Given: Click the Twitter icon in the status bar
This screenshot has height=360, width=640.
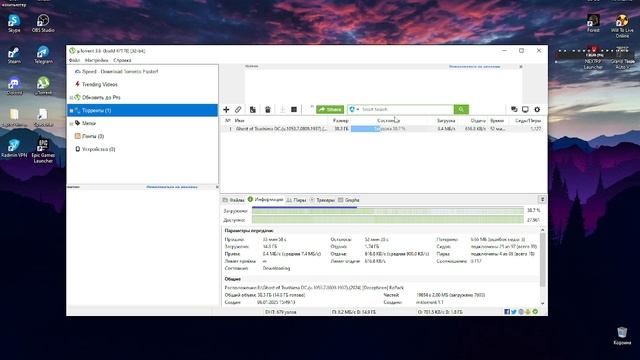Looking at the screenshot, I should [514, 312].
